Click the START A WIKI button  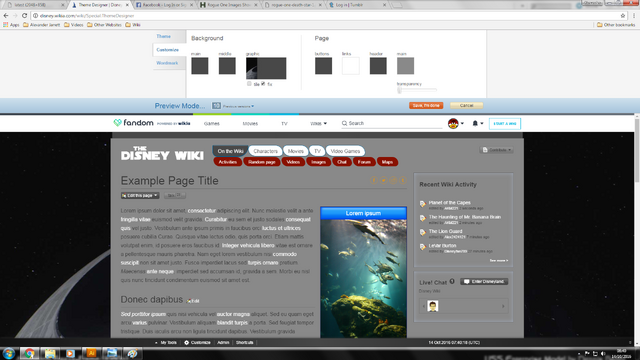click(505, 123)
